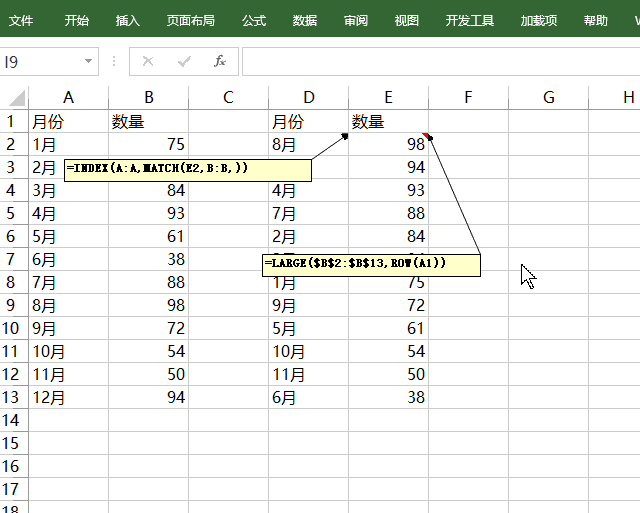Select cell D2 with 8月

pyautogui.click(x=309, y=144)
